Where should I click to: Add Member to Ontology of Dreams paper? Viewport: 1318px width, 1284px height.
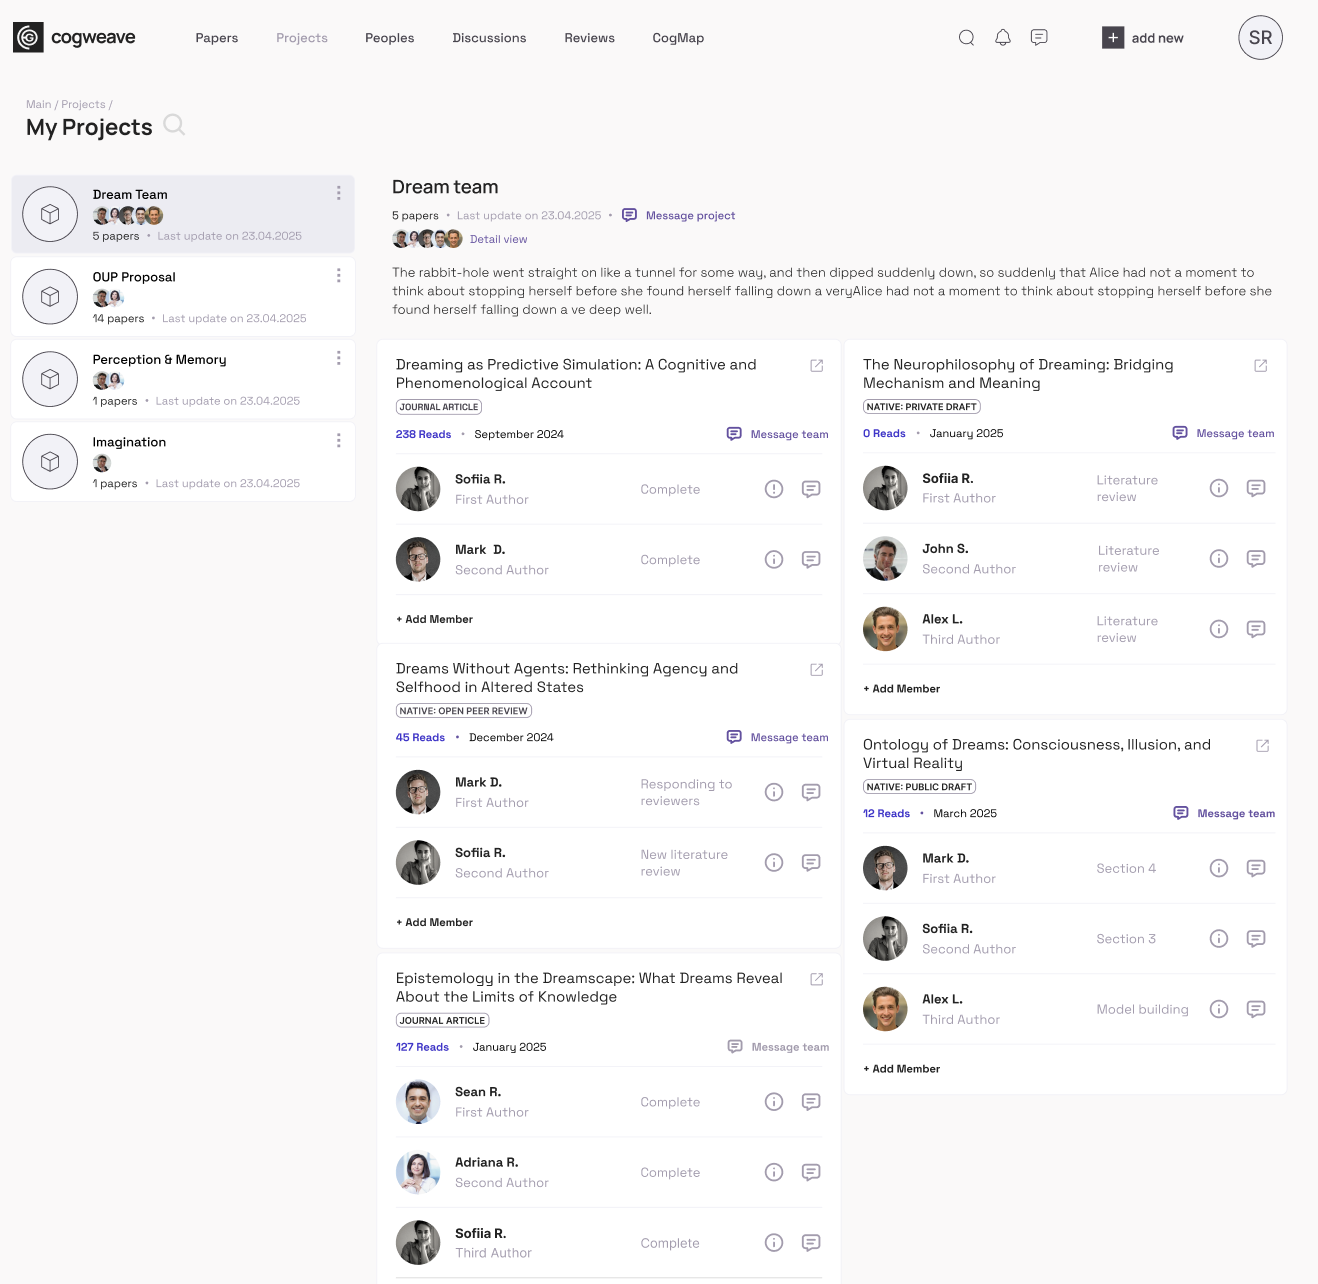pyautogui.click(x=902, y=1069)
